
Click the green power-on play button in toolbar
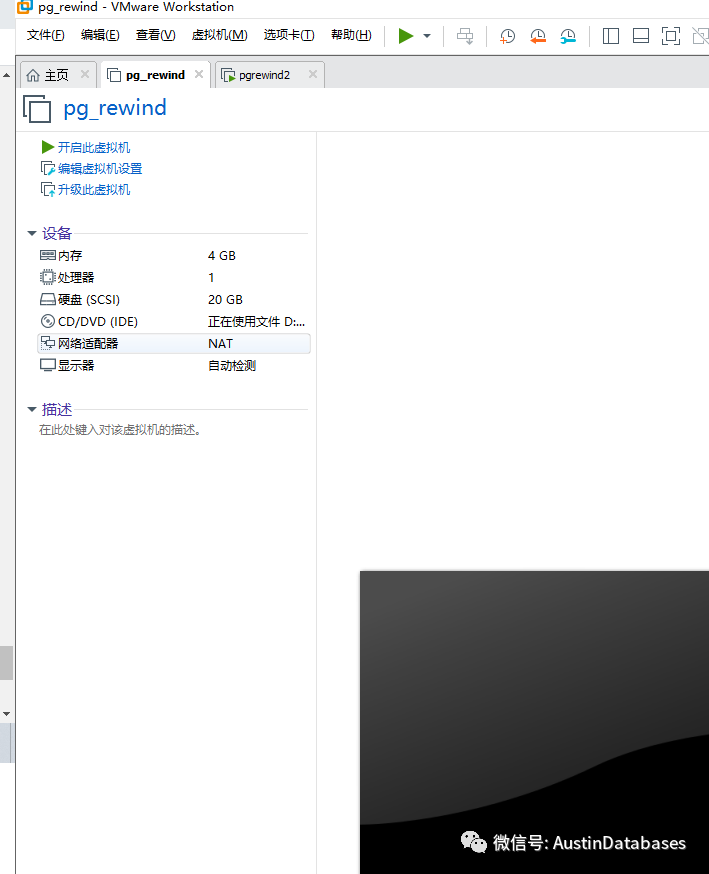coord(406,36)
